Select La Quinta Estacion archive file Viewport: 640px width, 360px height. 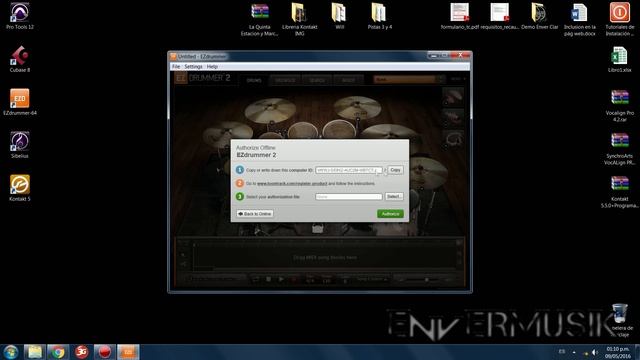click(260, 19)
